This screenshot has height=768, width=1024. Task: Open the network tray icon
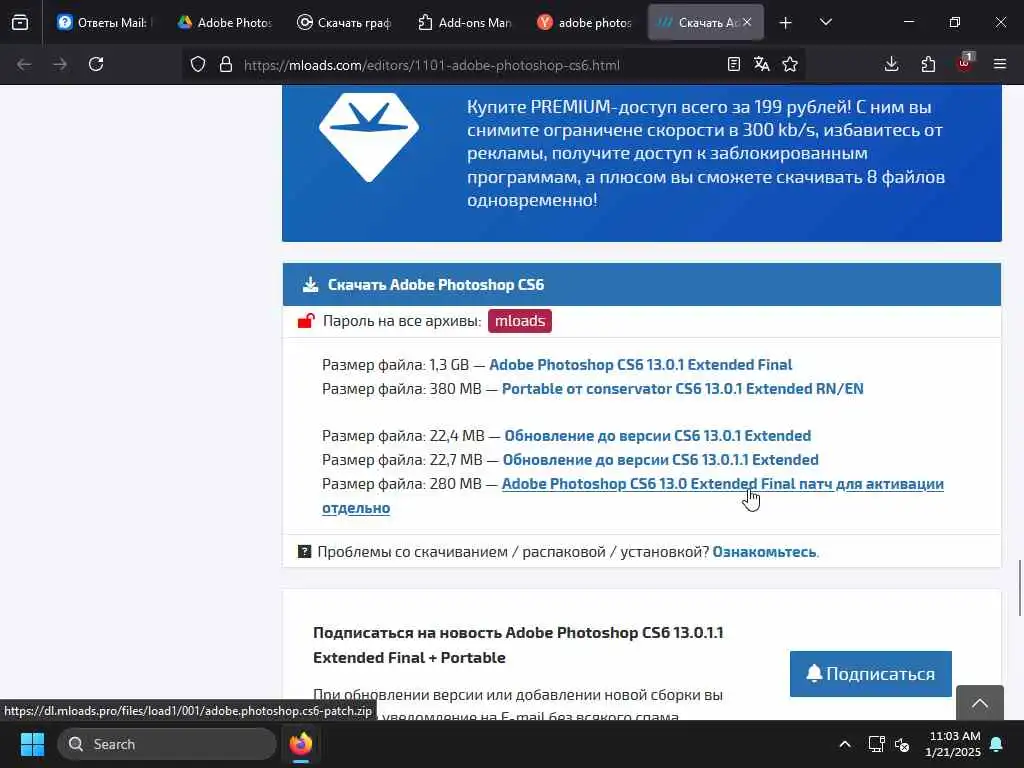(876, 744)
